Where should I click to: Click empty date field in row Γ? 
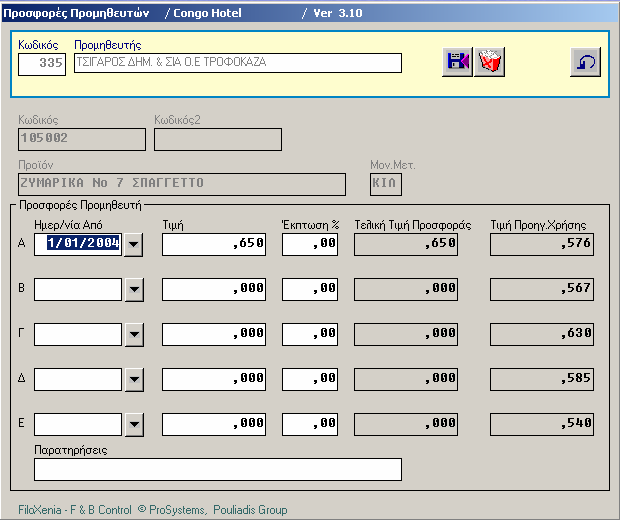pos(78,335)
